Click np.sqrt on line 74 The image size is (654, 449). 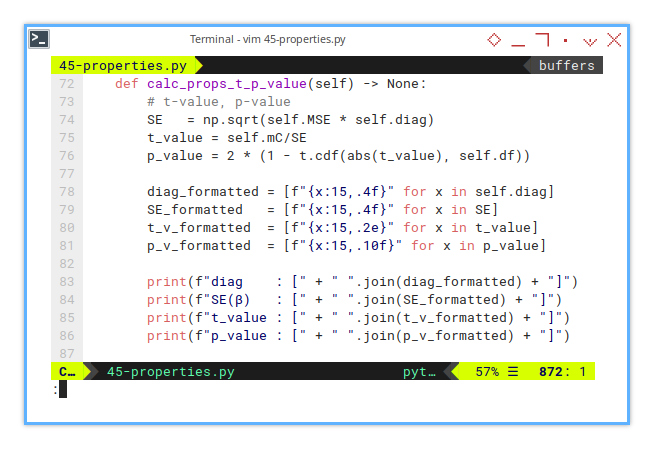tap(231, 120)
